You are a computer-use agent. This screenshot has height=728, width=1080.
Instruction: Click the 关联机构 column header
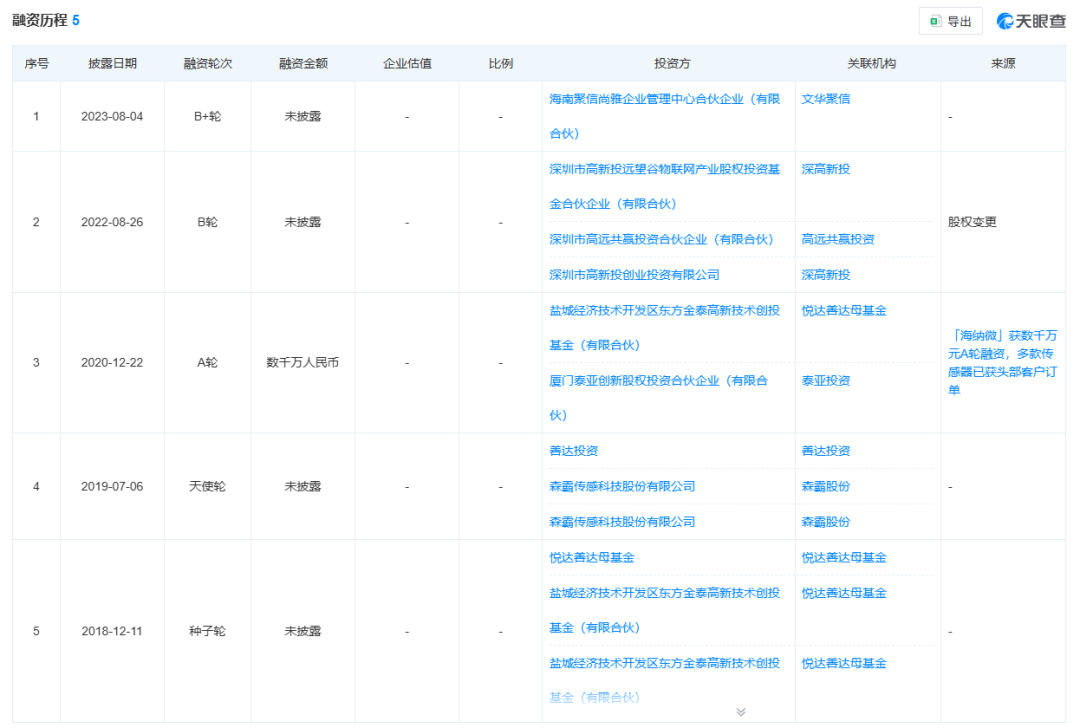871,63
